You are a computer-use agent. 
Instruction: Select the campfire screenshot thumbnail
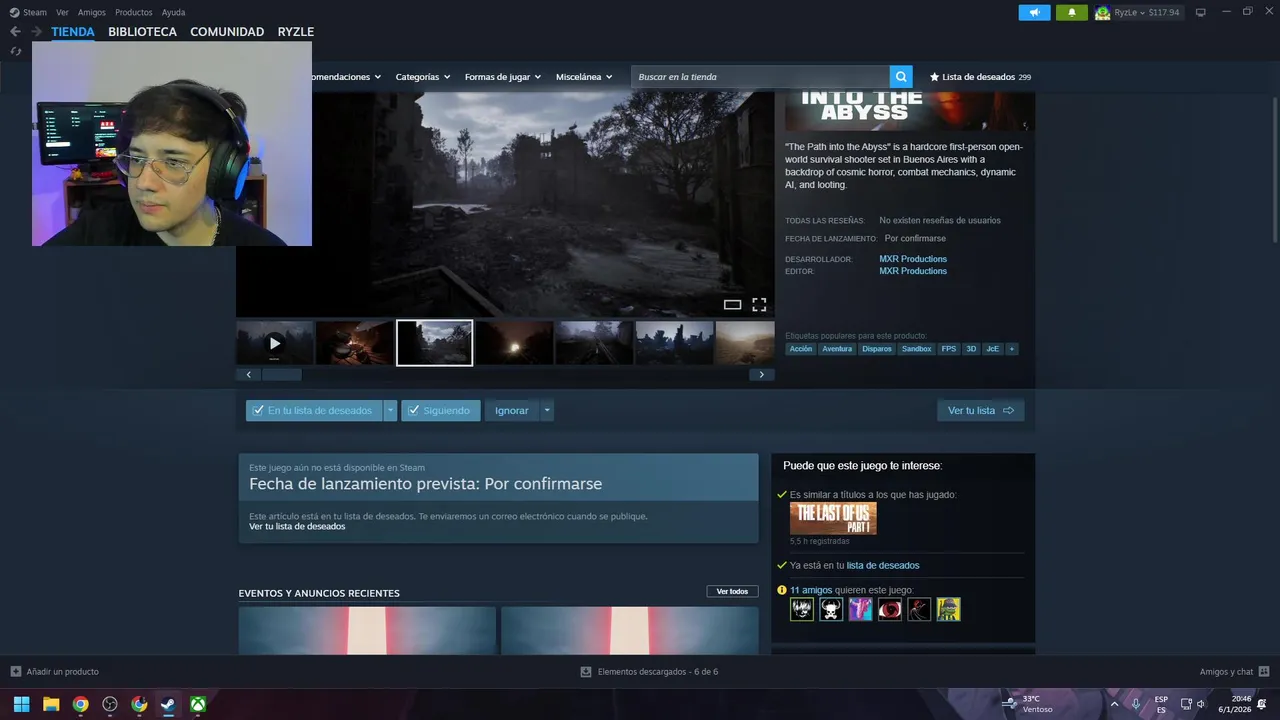pos(355,343)
